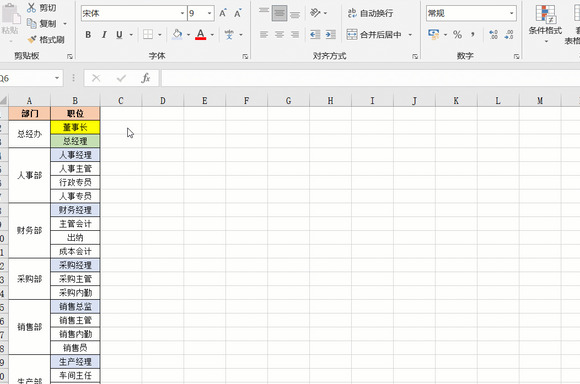Select the 出纳 cell
This screenshot has height=384, width=580.
tap(75, 238)
